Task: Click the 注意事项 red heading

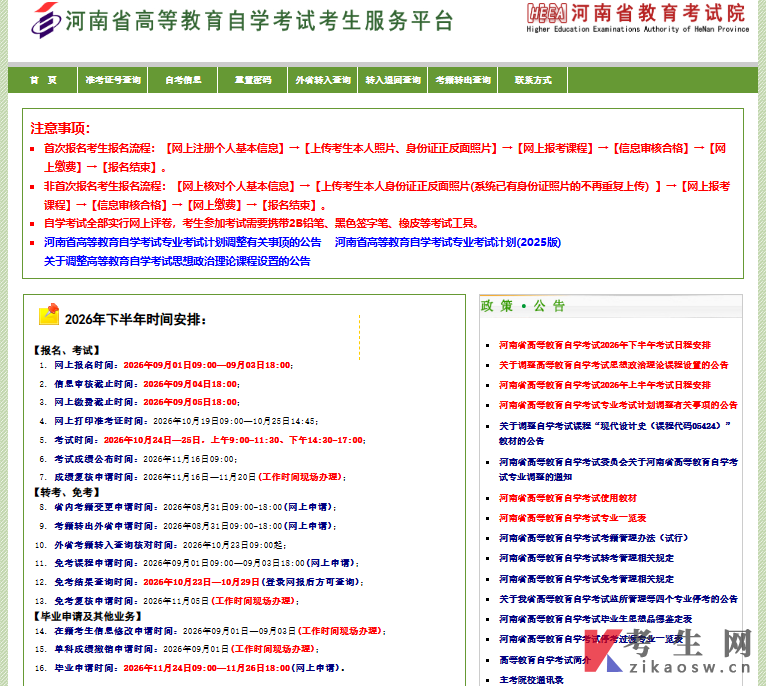Action: [60, 129]
